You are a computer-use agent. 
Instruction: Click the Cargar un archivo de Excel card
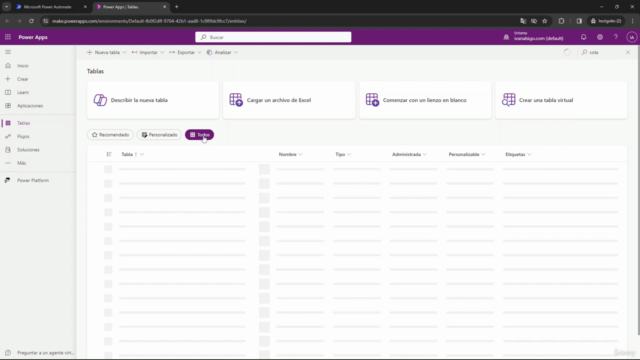pyautogui.click(x=289, y=100)
